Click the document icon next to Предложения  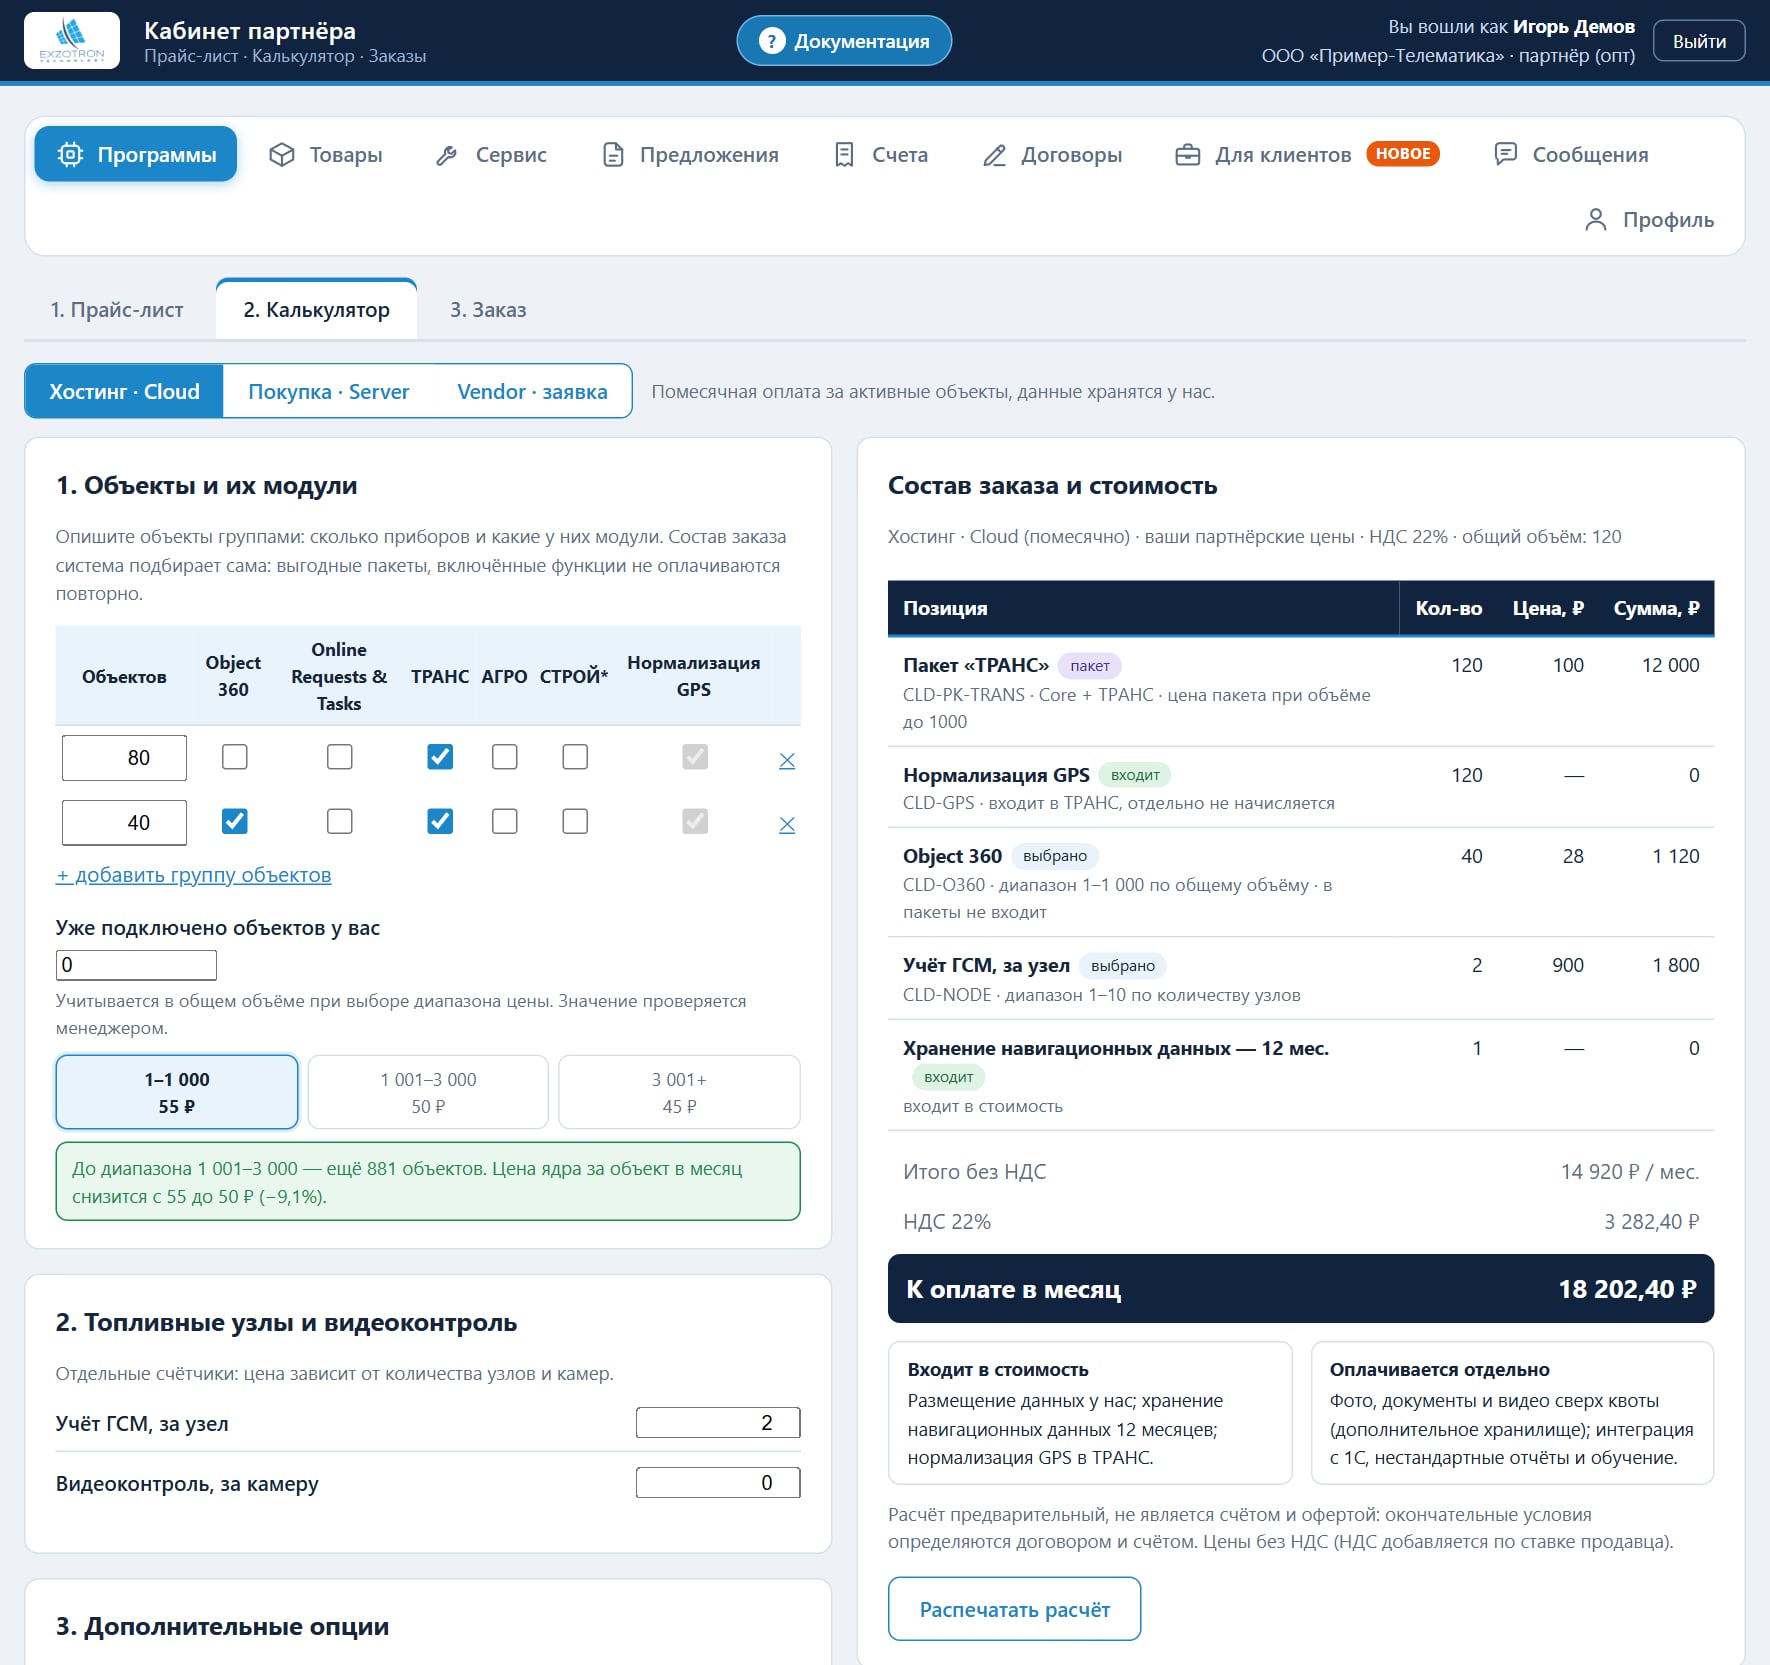click(613, 155)
